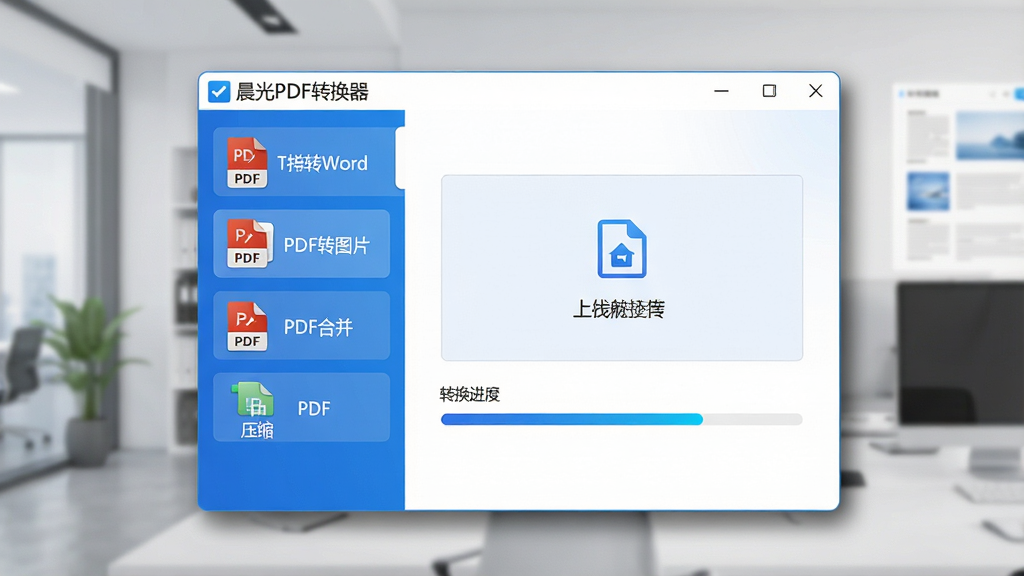Click the 转换进度 label
The width and height of the screenshot is (1024, 576).
(x=470, y=394)
